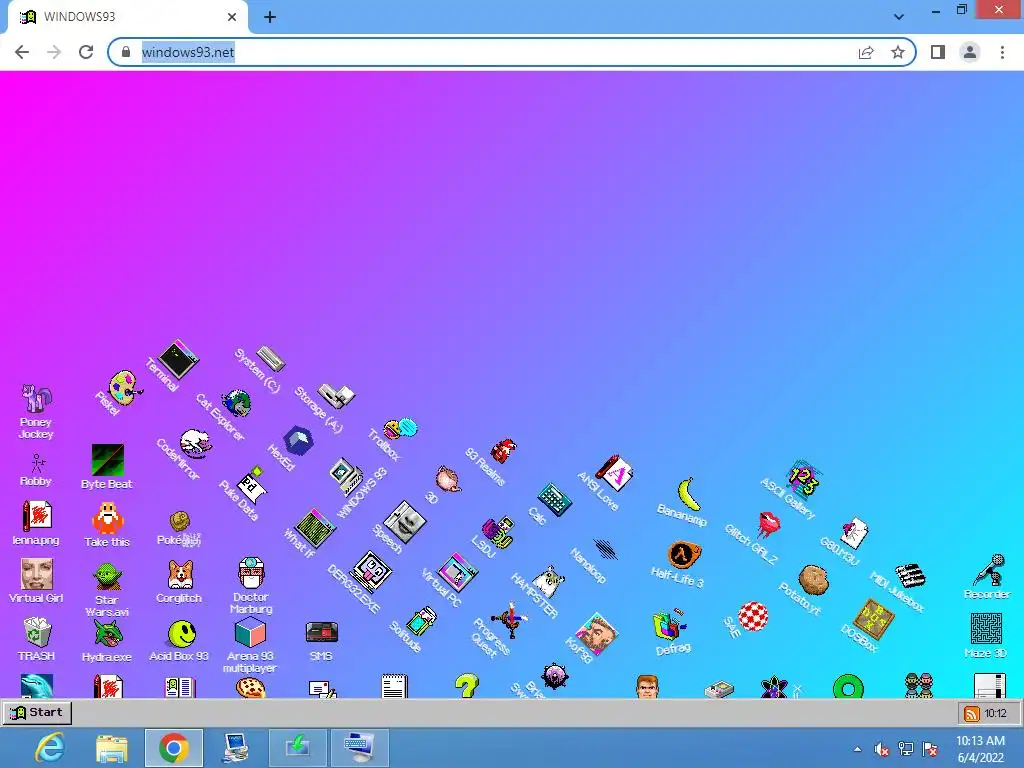Screen dimensions: 1024x768
Task: Open the HAMPSTER icon
Action: pos(549,581)
